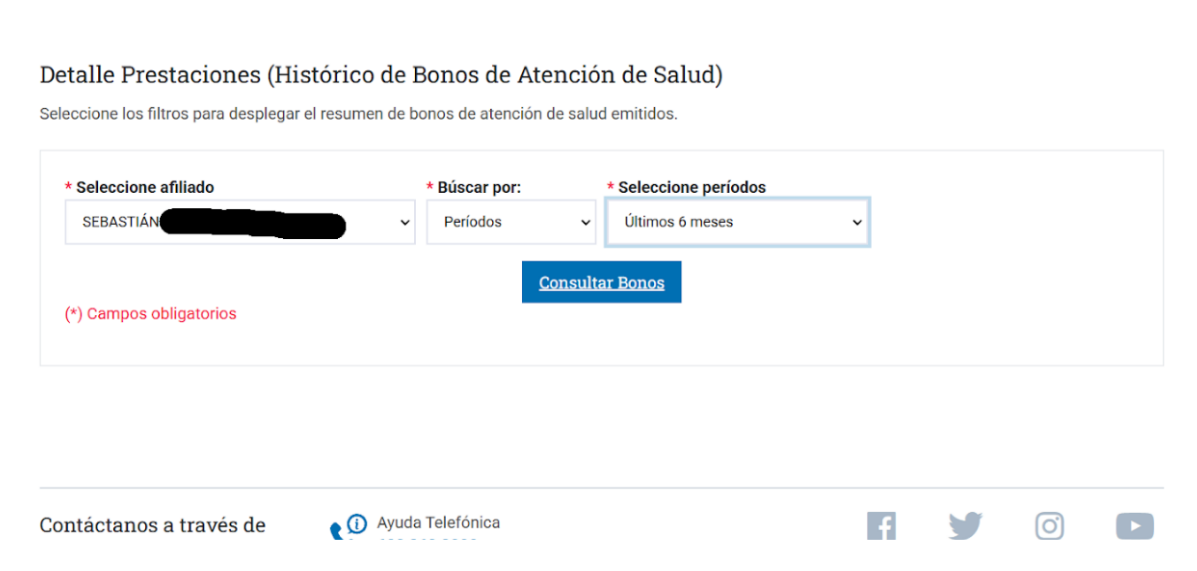This screenshot has height=571, width=1197.
Task: Click the filter instructions text under the heading
Action: point(358,114)
